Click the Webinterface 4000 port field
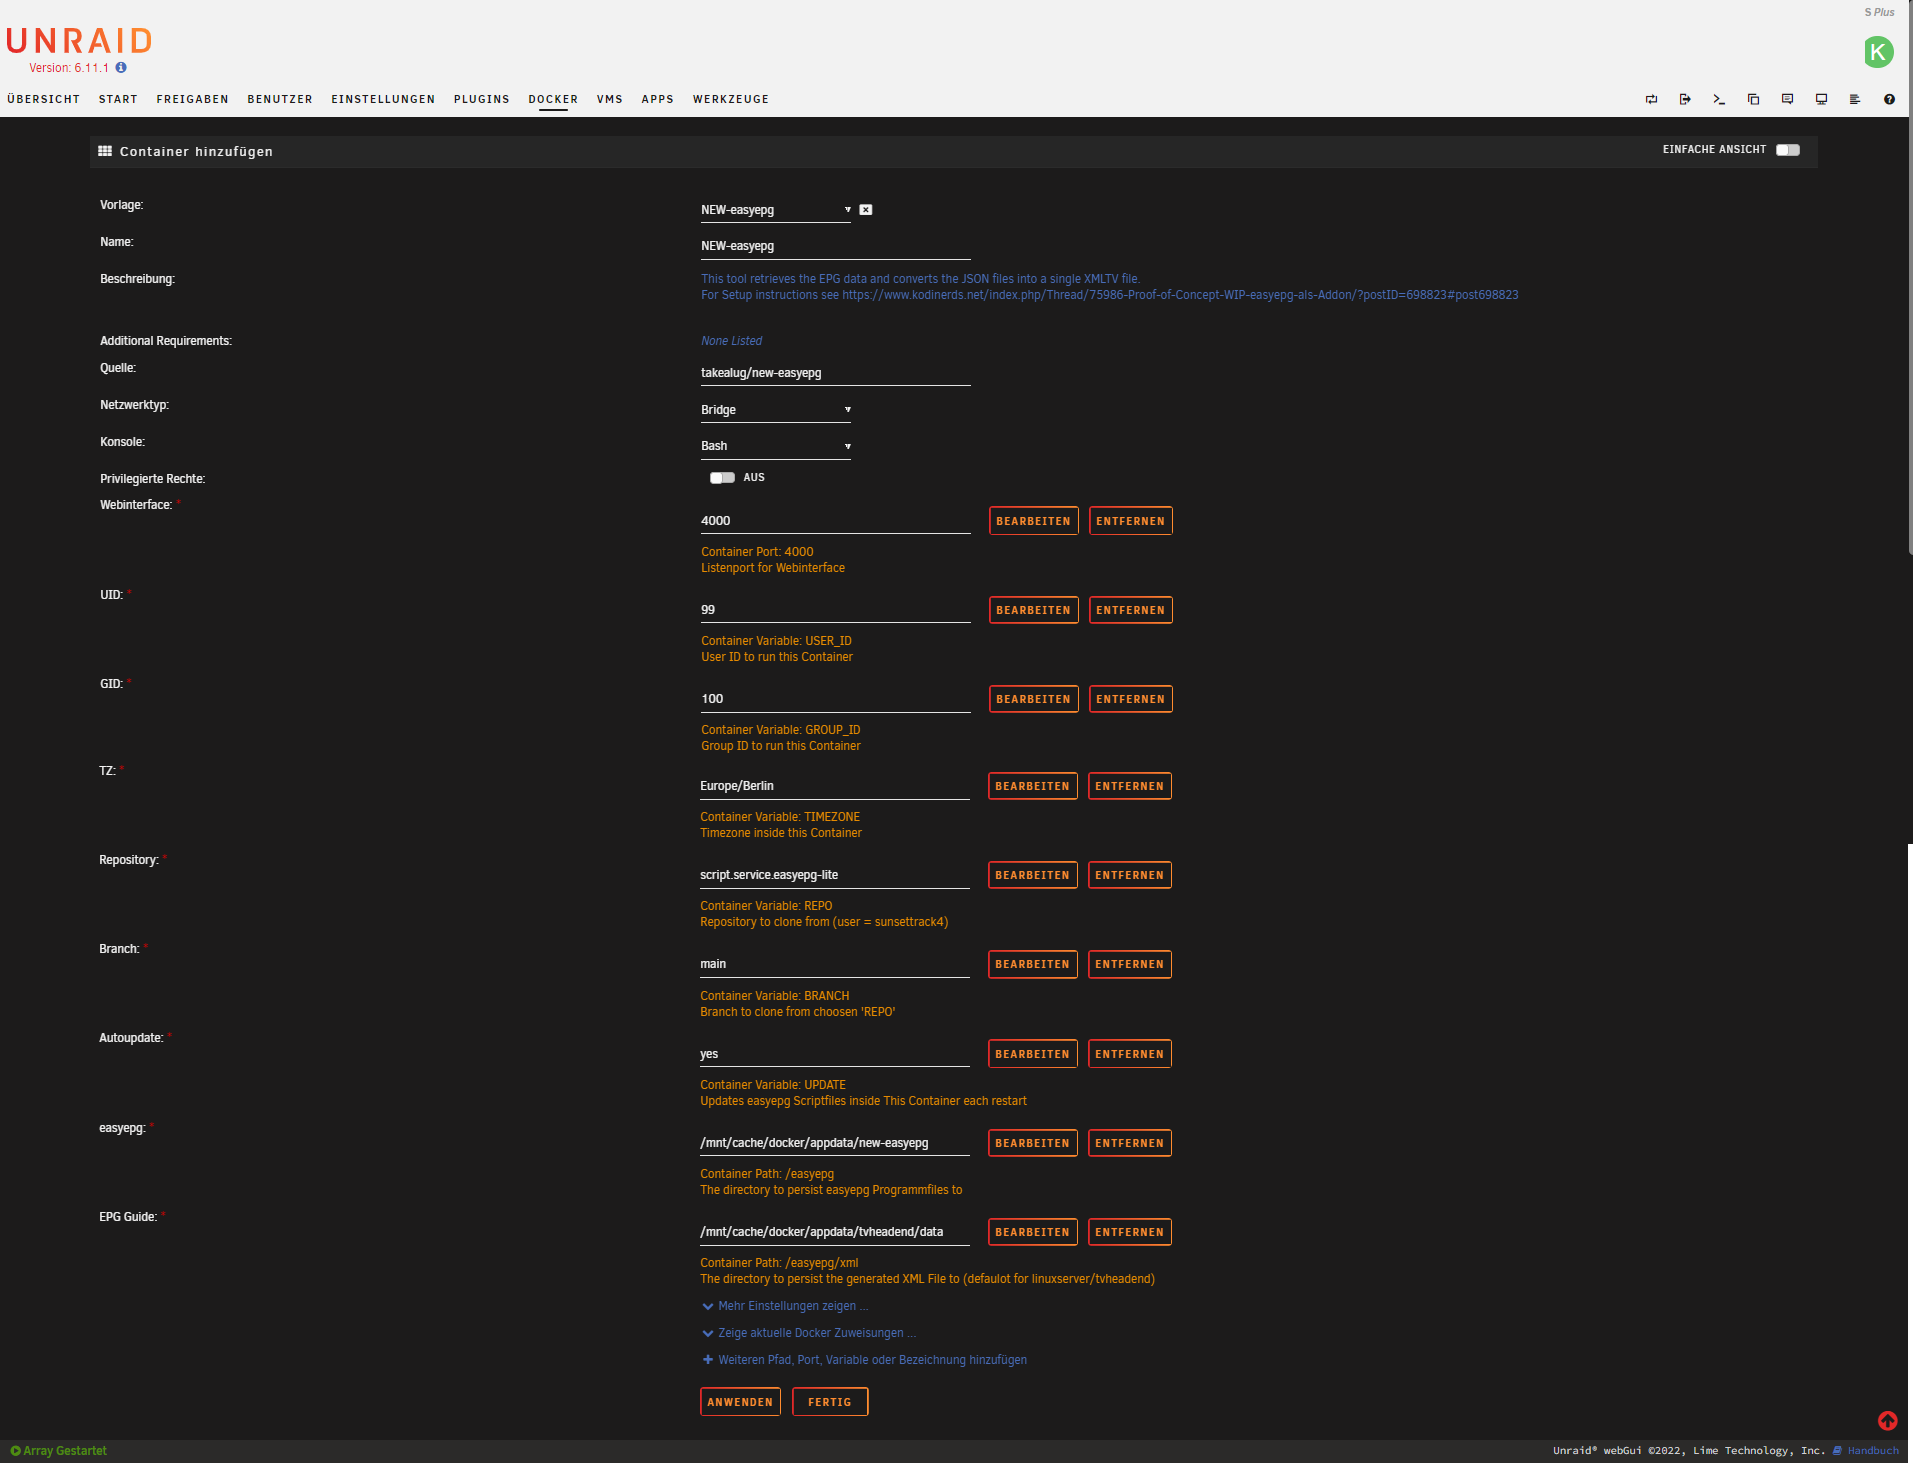1913x1463 pixels. click(835, 521)
